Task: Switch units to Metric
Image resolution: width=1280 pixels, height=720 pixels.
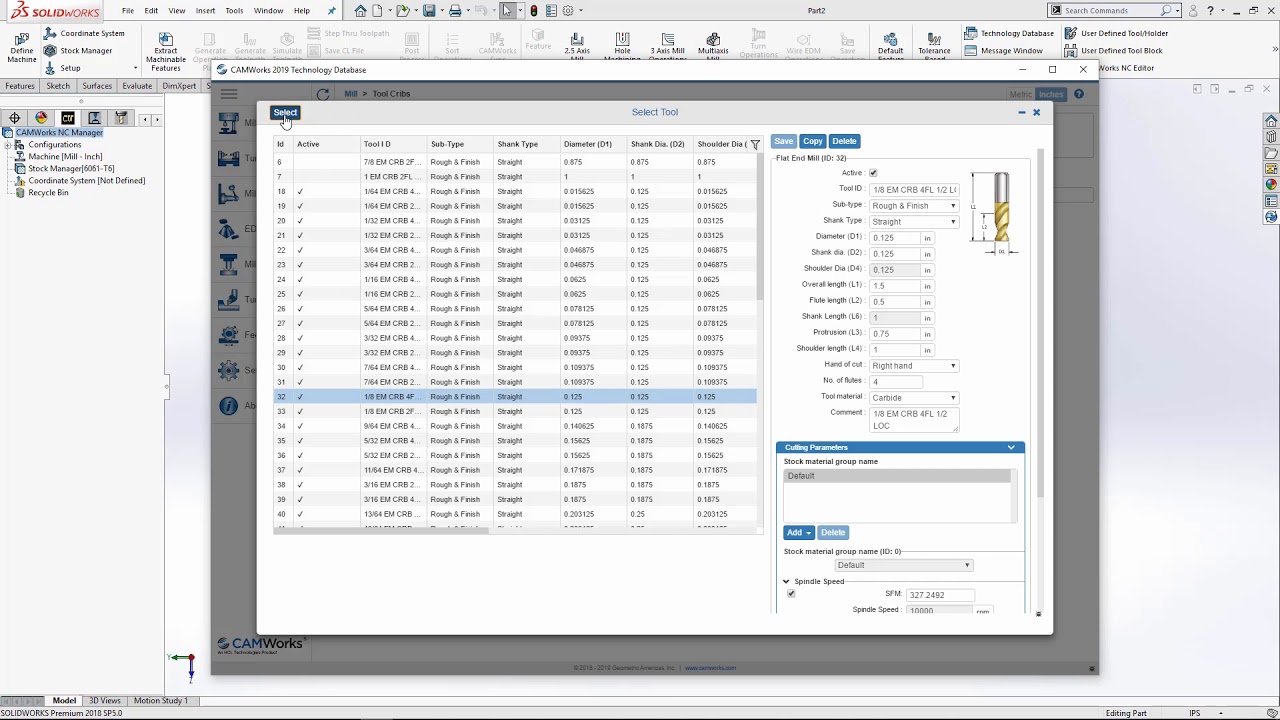Action: click(1020, 94)
